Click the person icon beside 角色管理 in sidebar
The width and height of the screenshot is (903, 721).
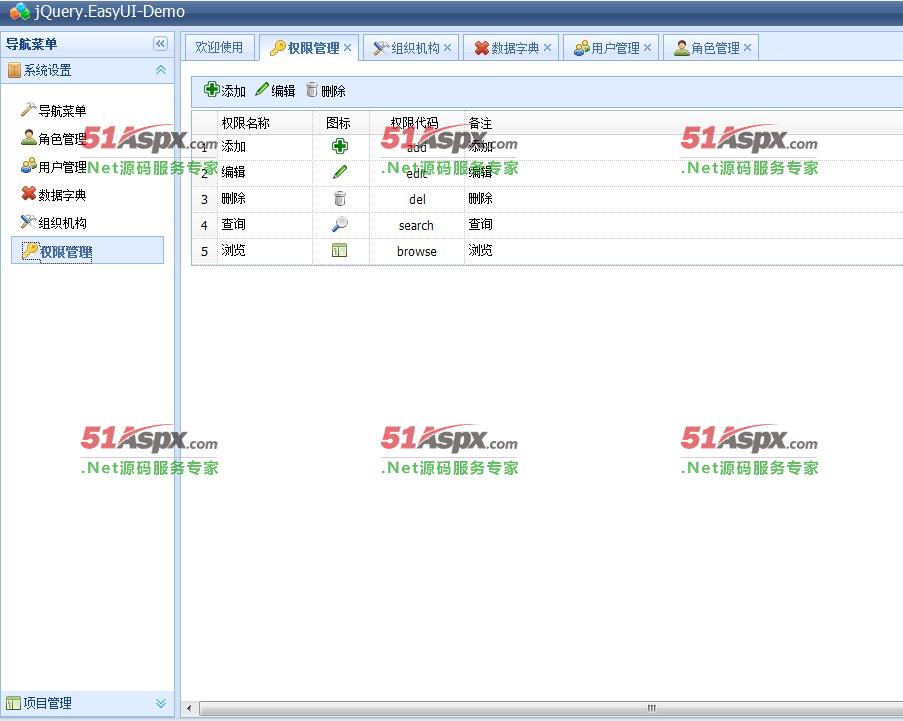pyautogui.click(x=28, y=137)
